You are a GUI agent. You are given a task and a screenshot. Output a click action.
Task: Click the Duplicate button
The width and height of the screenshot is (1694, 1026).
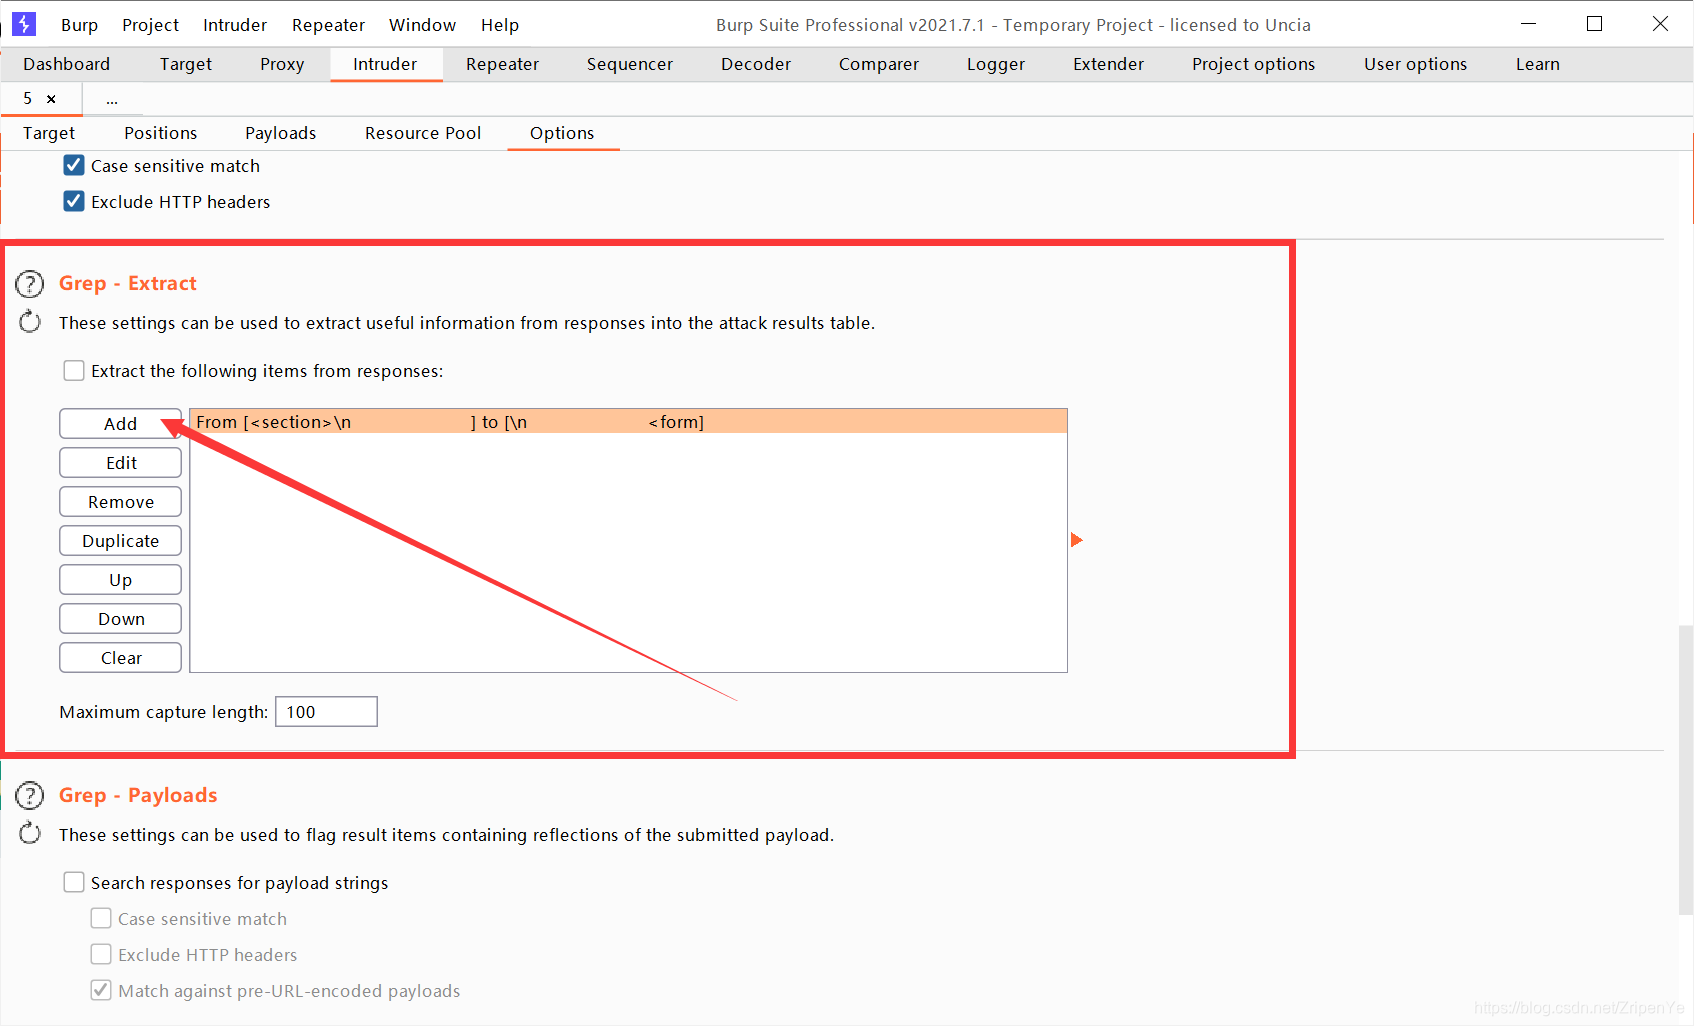pos(120,541)
